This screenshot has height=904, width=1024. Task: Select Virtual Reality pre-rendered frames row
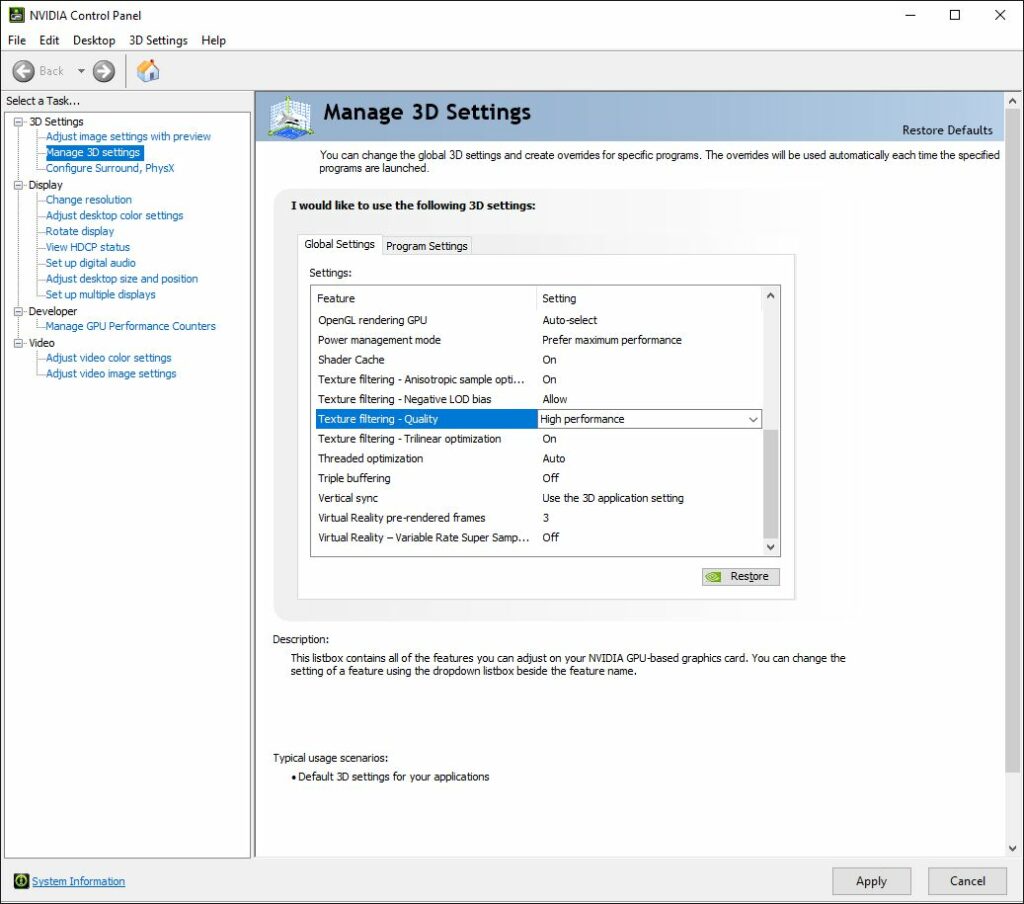tap(538, 518)
